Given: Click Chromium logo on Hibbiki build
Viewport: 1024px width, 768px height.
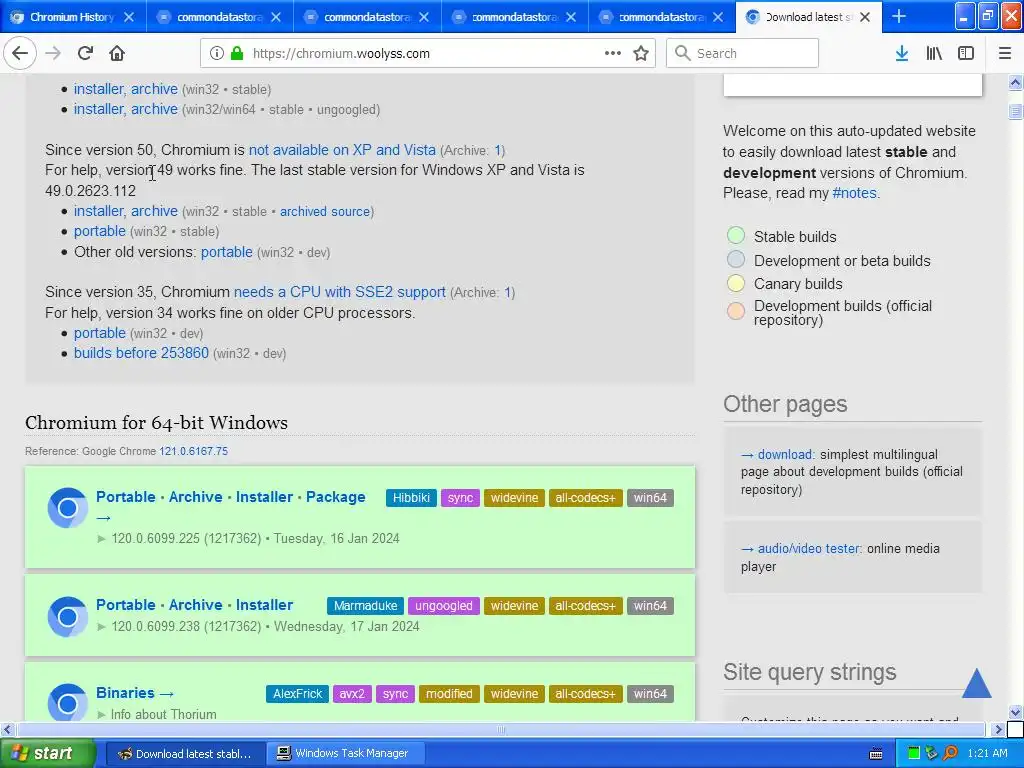Looking at the screenshot, I should pyautogui.click(x=67, y=507).
